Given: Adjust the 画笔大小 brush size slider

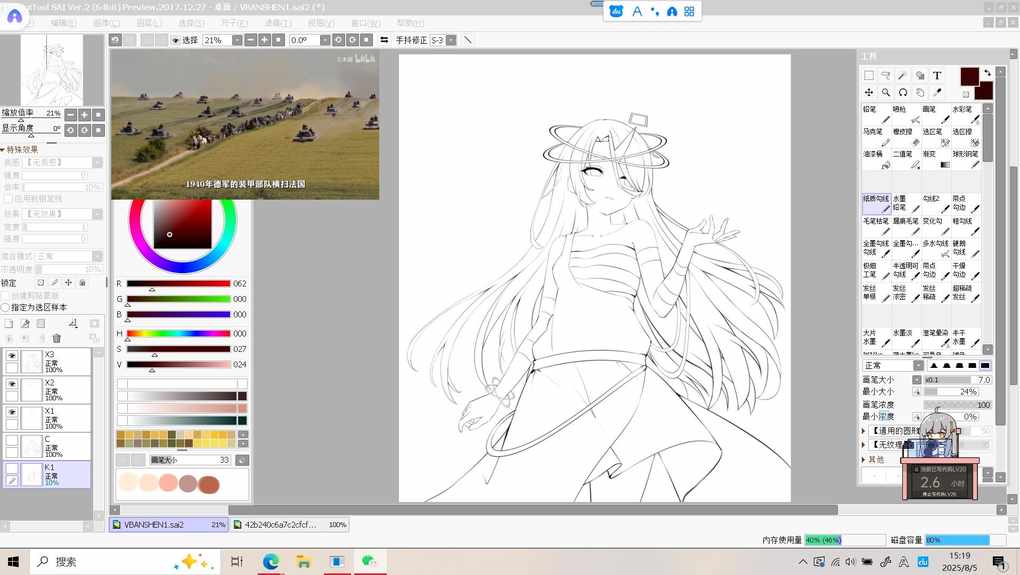Looking at the screenshot, I should [957, 380].
